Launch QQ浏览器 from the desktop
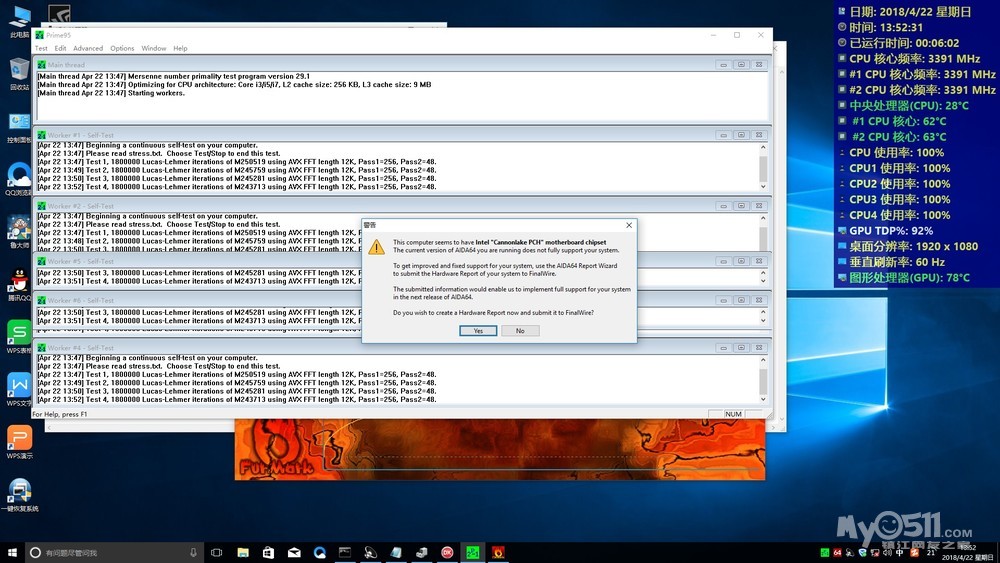 pos(19,179)
